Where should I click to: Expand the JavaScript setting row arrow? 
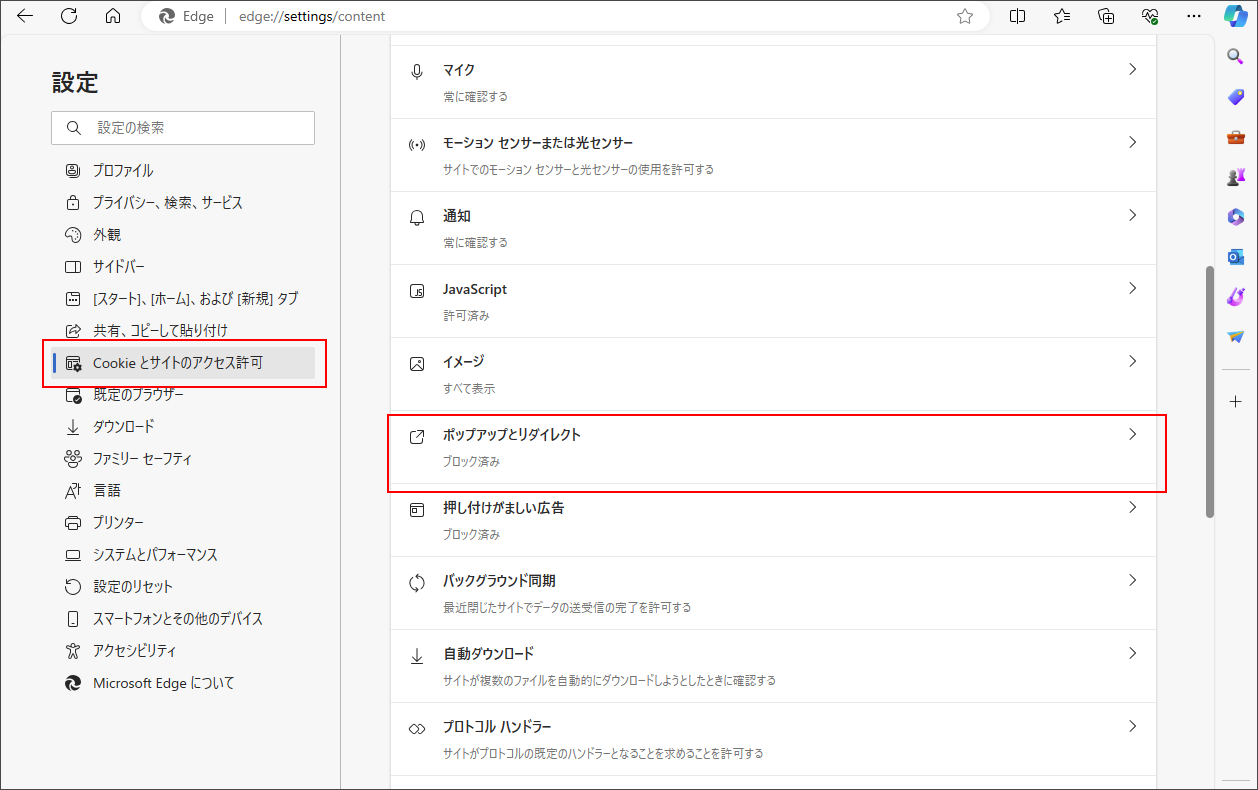(x=1132, y=289)
